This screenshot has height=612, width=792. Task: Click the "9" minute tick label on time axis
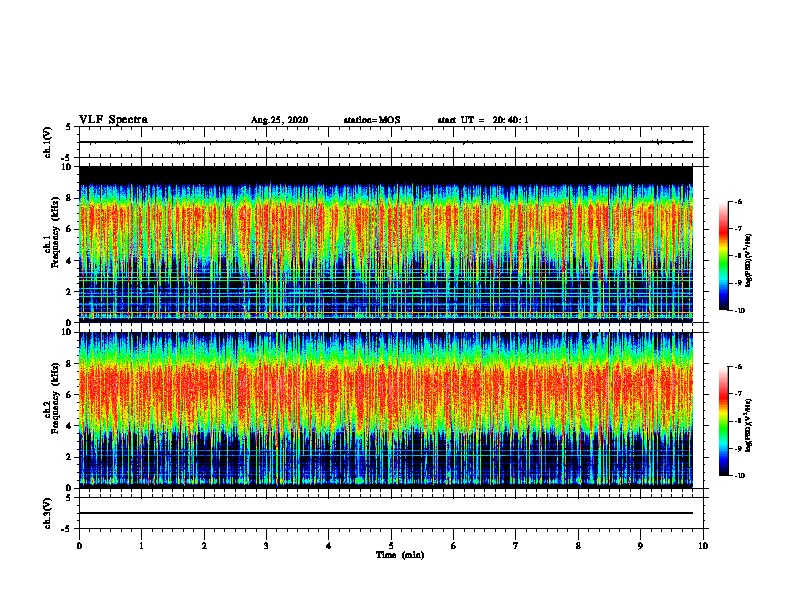(x=640, y=546)
